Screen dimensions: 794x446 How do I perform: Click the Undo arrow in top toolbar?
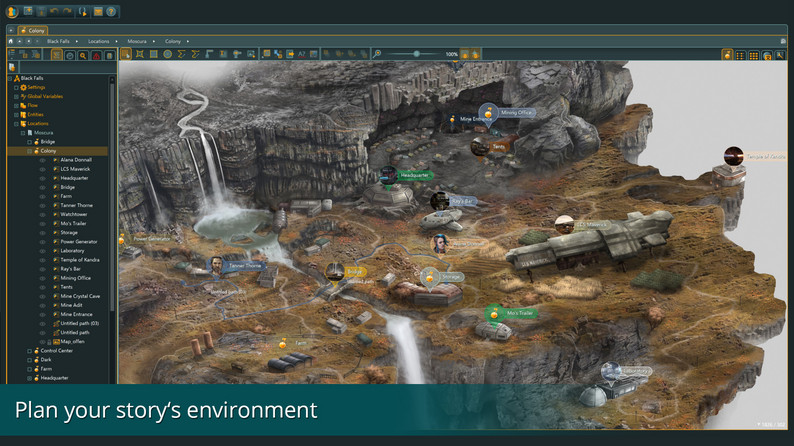pyautogui.click(x=54, y=11)
